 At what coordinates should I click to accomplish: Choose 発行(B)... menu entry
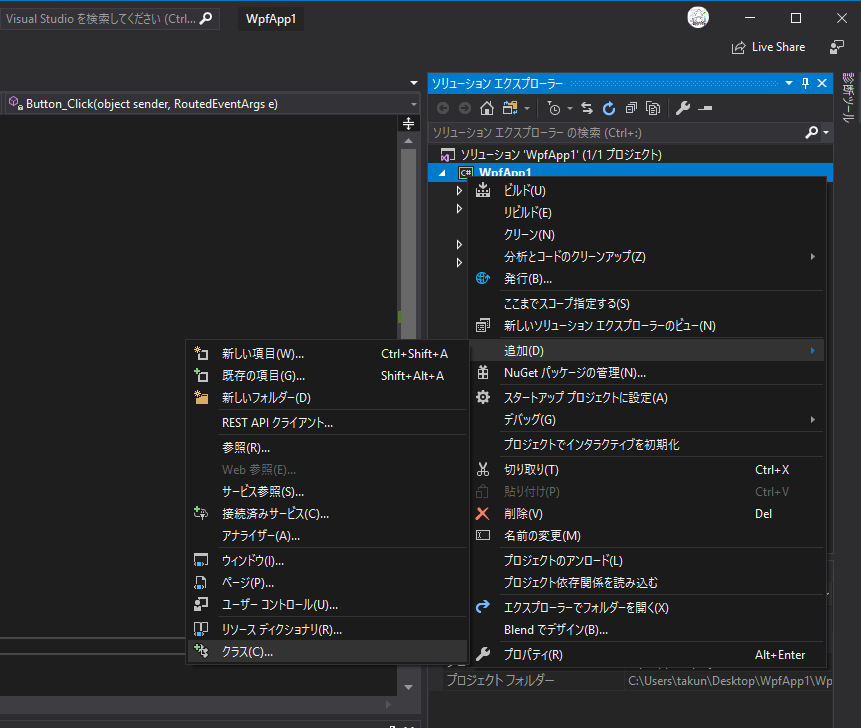coord(646,278)
